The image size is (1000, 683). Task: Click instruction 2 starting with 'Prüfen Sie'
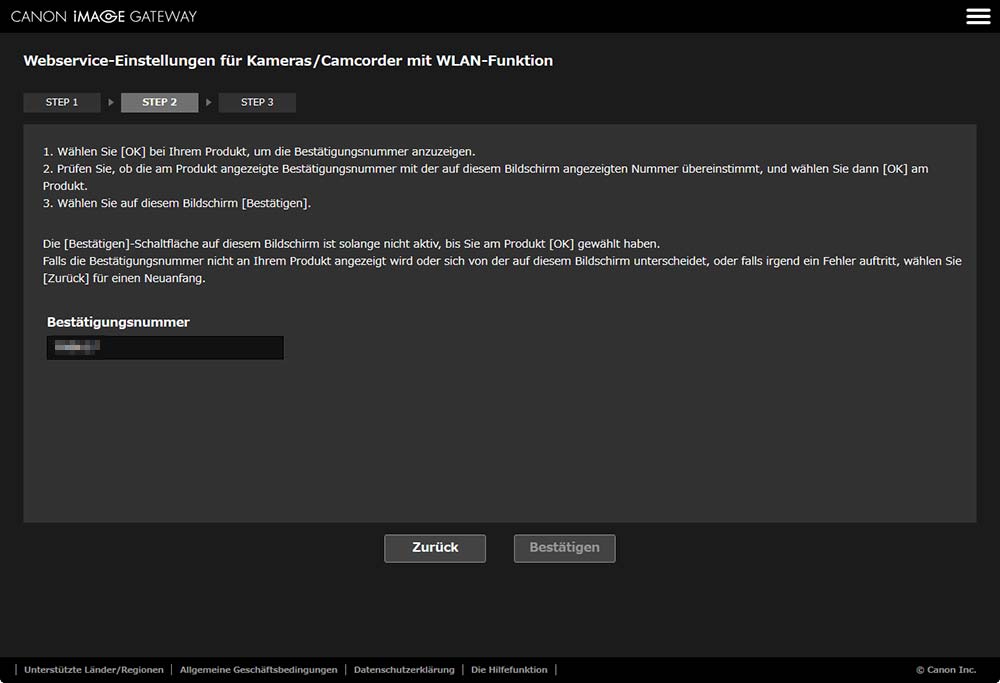pos(485,169)
